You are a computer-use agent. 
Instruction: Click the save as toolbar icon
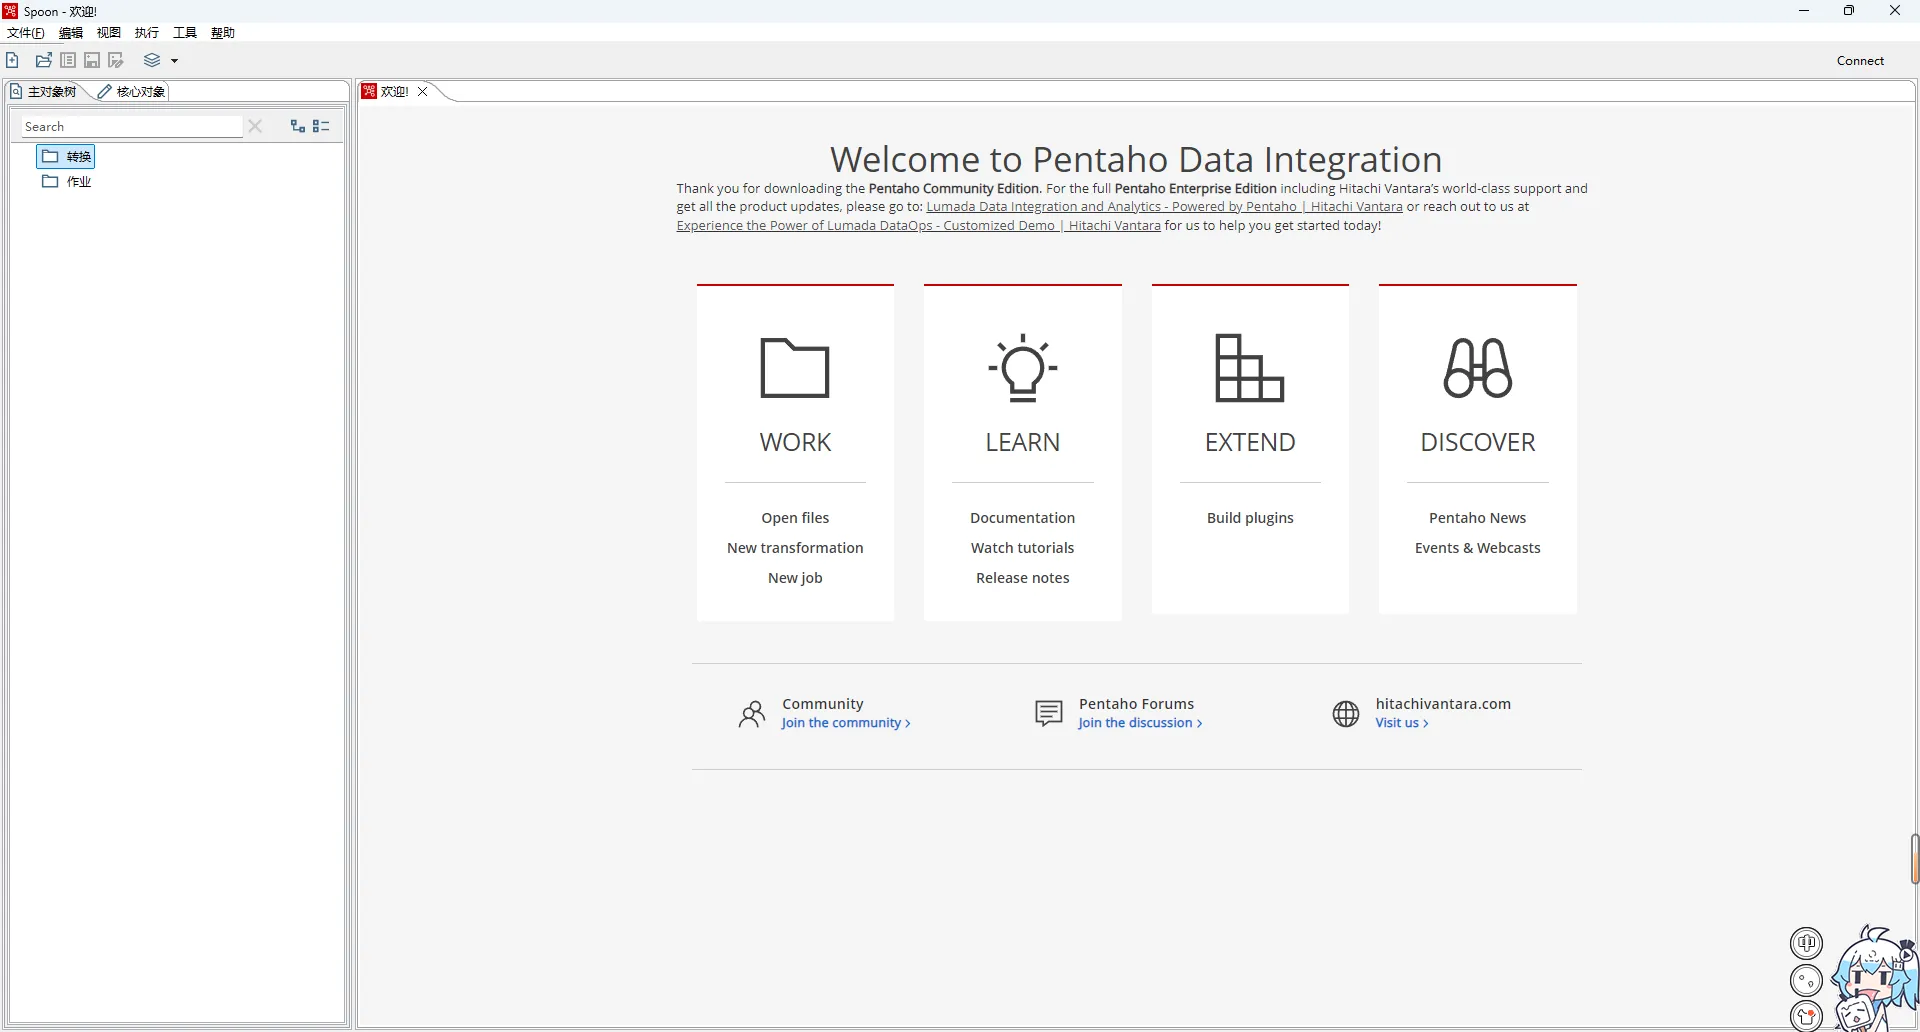coord(116,60)
